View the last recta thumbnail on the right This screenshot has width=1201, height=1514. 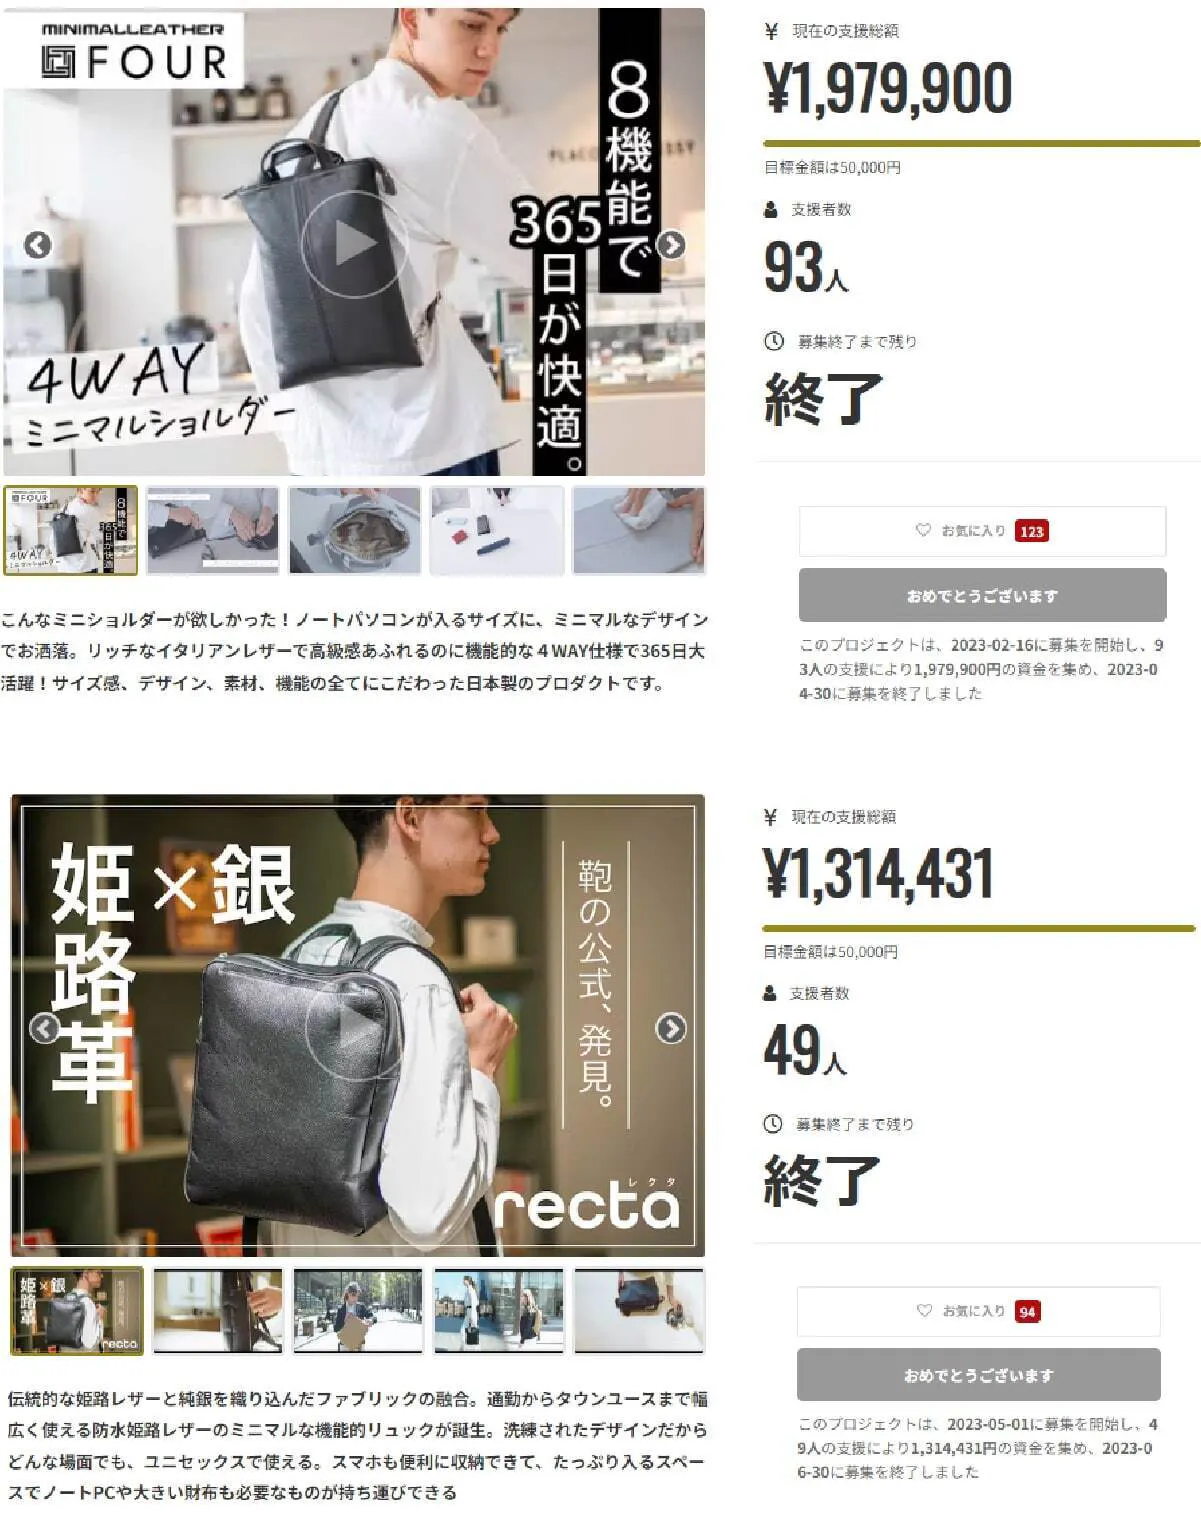(x=639, y=1311)
